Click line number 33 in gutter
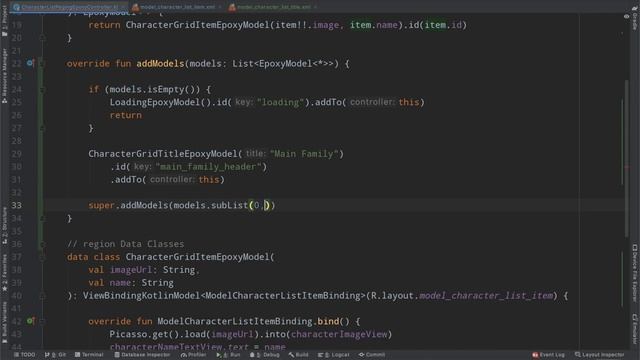 coord(16,205)
